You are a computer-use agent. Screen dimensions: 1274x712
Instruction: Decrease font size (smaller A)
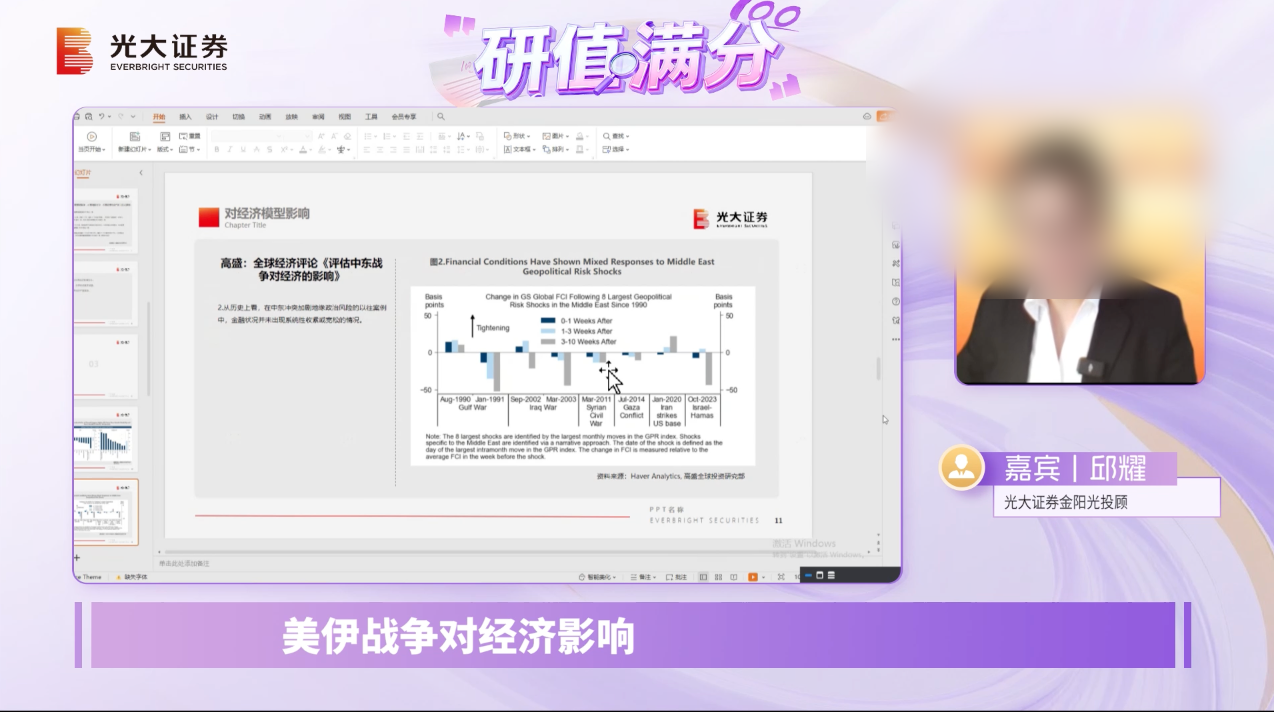point(334,136)
